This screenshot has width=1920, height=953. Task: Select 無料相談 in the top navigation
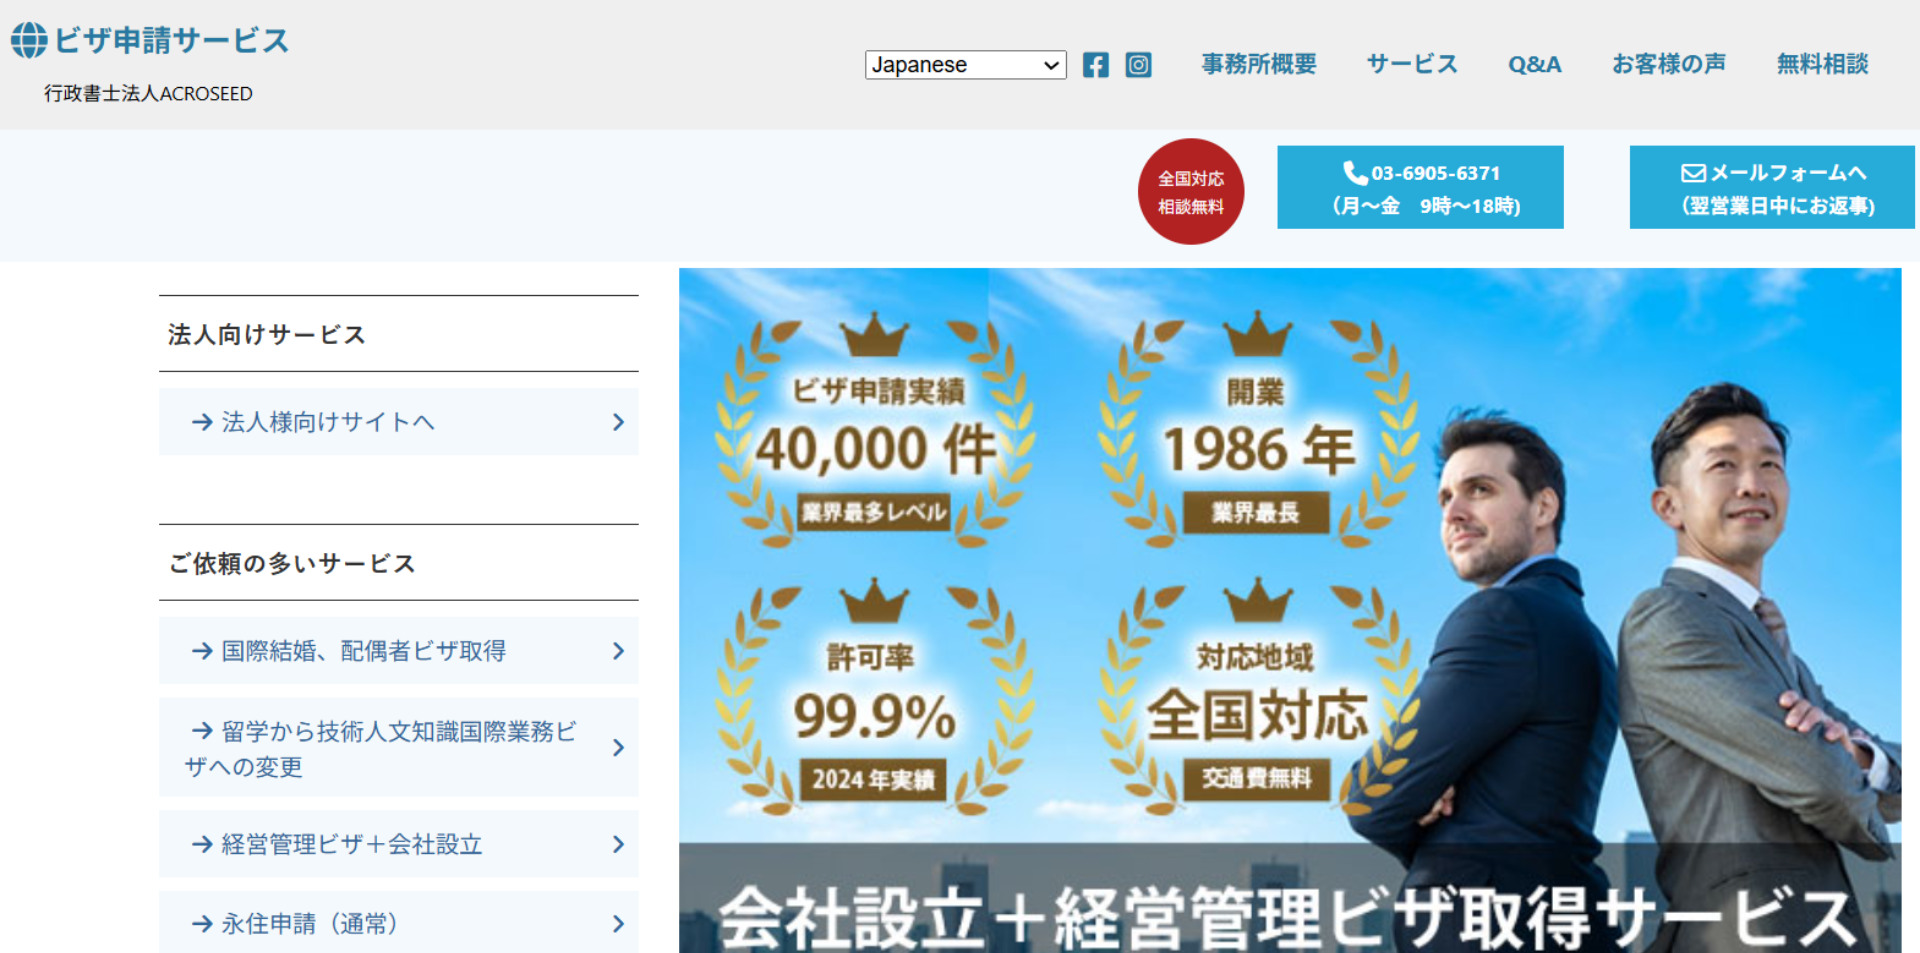point(1821,64)
